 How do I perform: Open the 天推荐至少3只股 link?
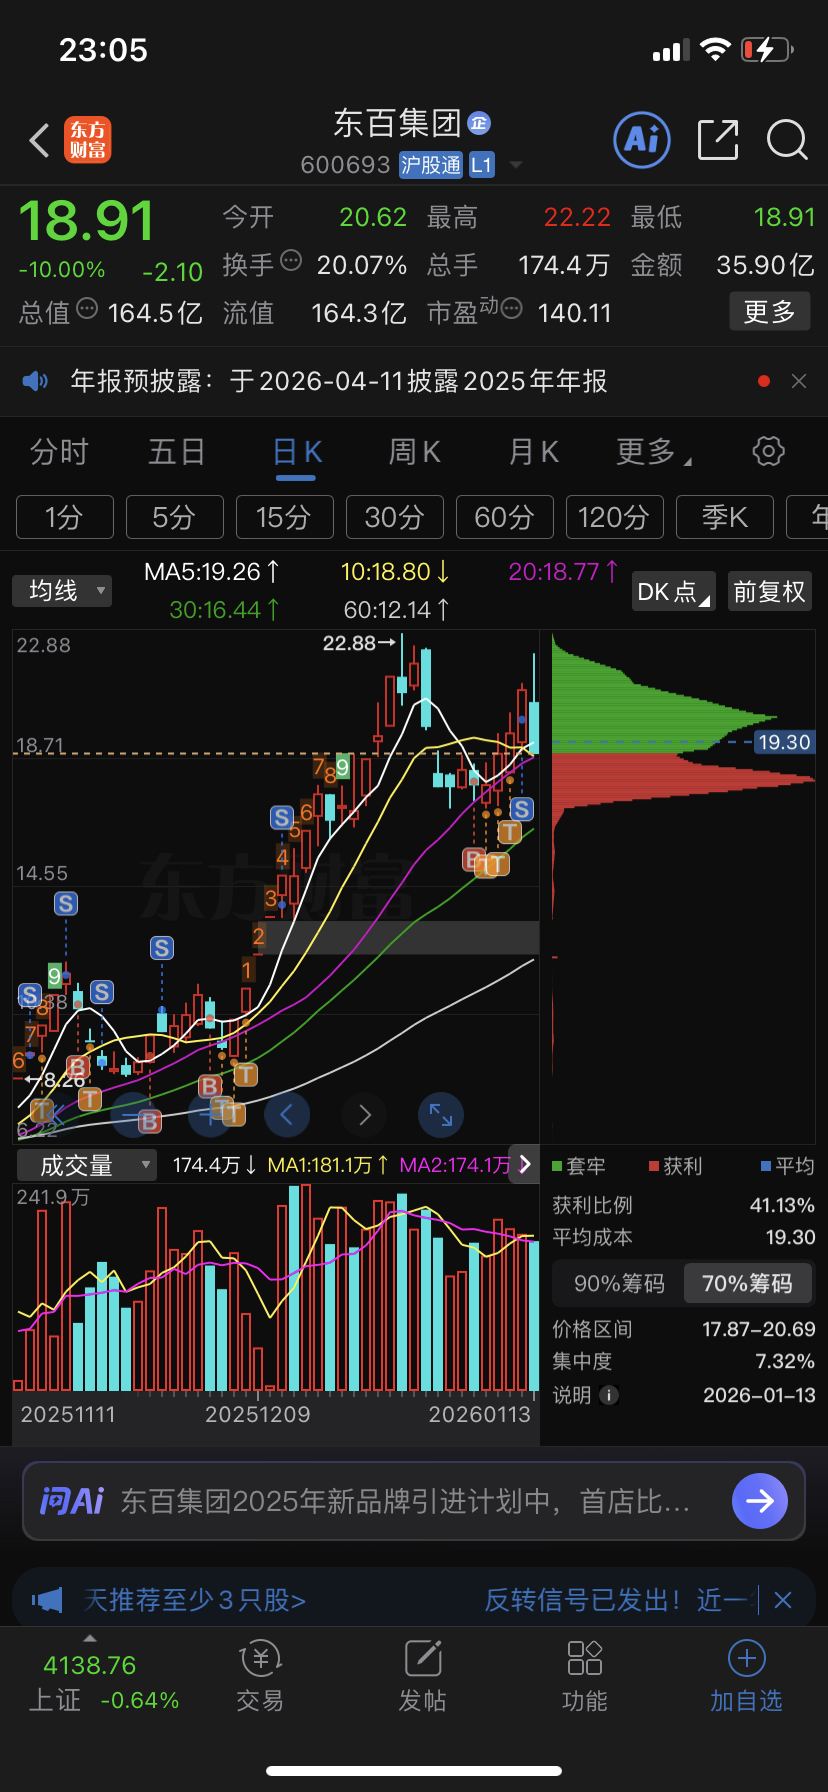(195, 1600)
